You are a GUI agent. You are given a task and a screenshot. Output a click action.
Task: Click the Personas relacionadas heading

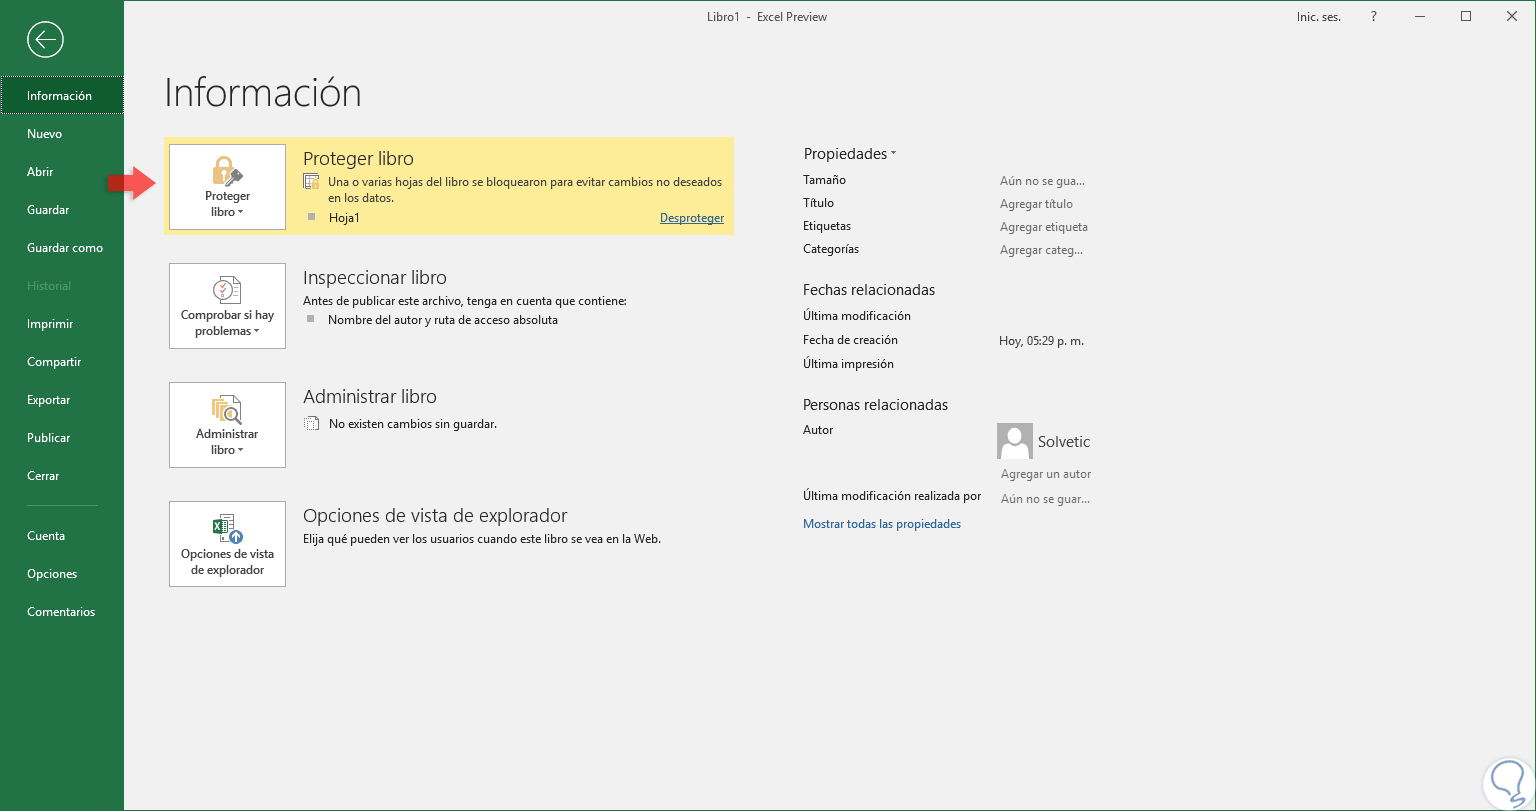pyautogui.click(x=875, y=405)
